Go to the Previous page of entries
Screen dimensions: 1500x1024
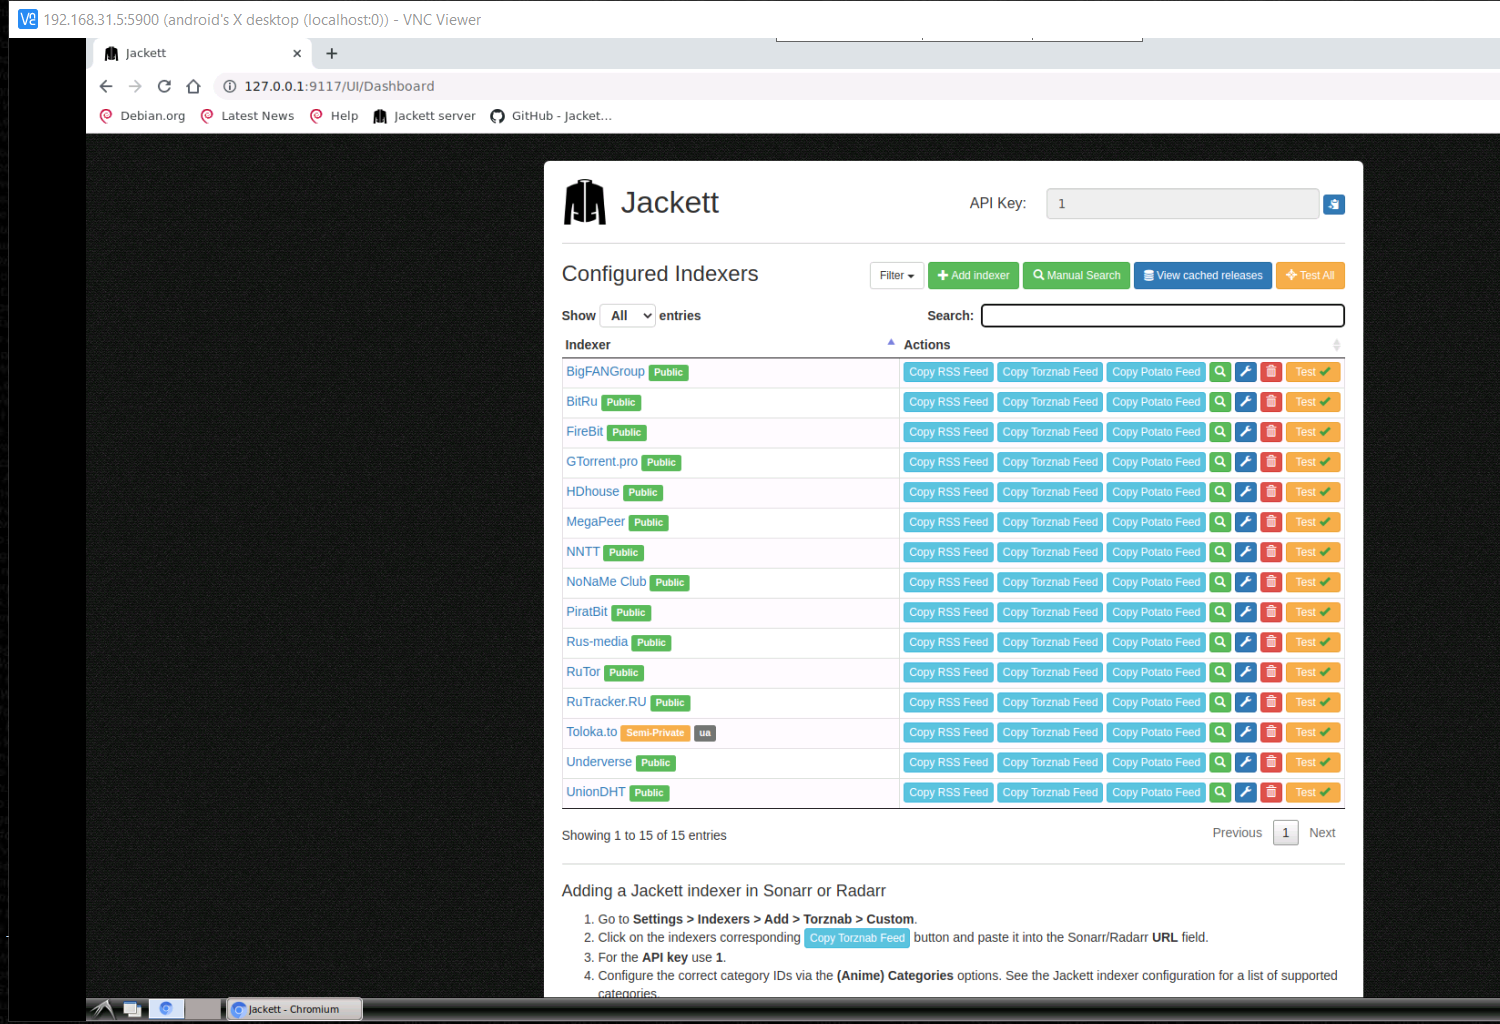click(1237, 833)
